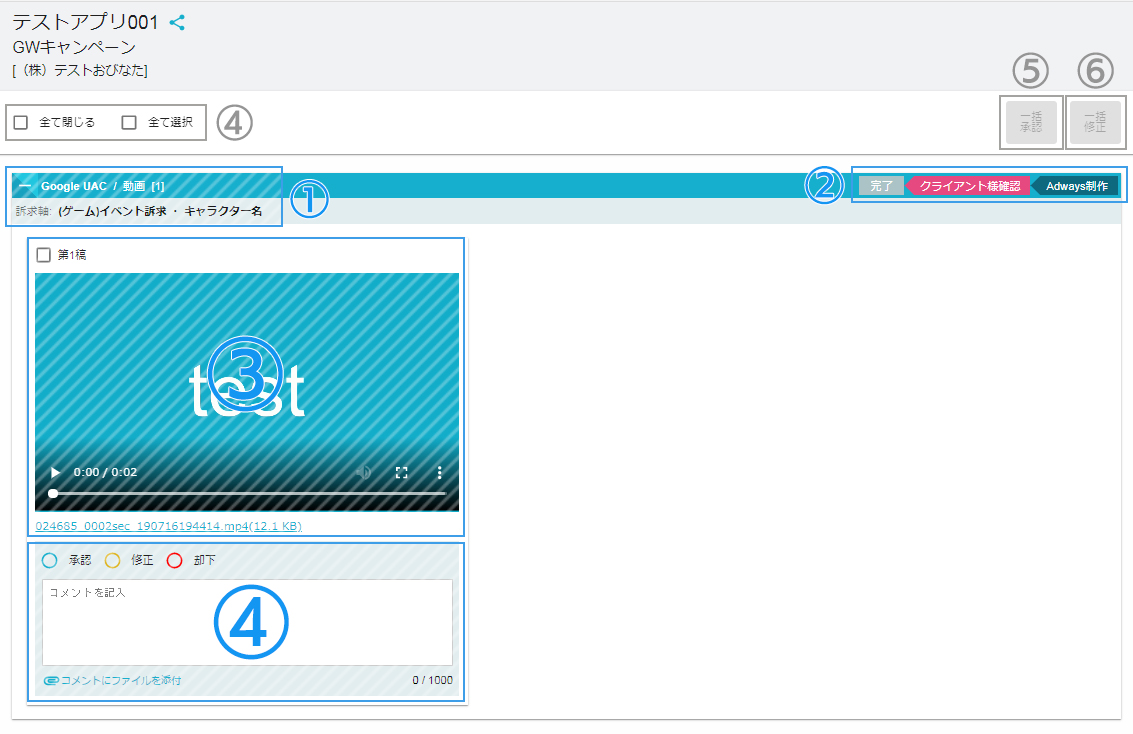Mute the video with the speaker icon
Image resolution: width=1133 pixels, height=734 pixels.
click(364, 472)
